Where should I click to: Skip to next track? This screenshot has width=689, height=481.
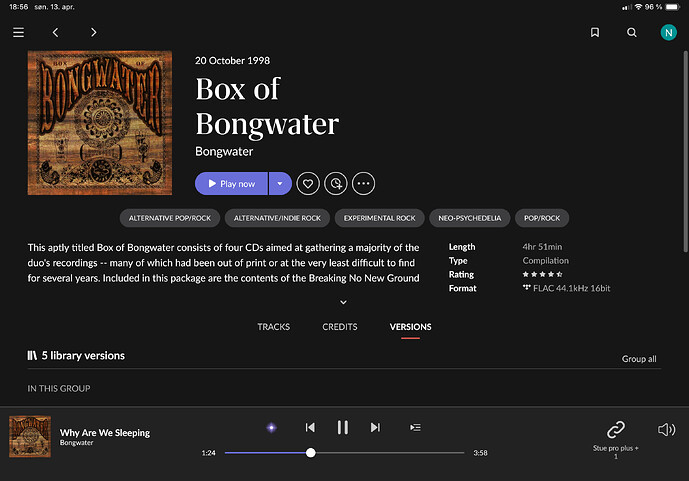pyautogui.click(x=375, y=427)
